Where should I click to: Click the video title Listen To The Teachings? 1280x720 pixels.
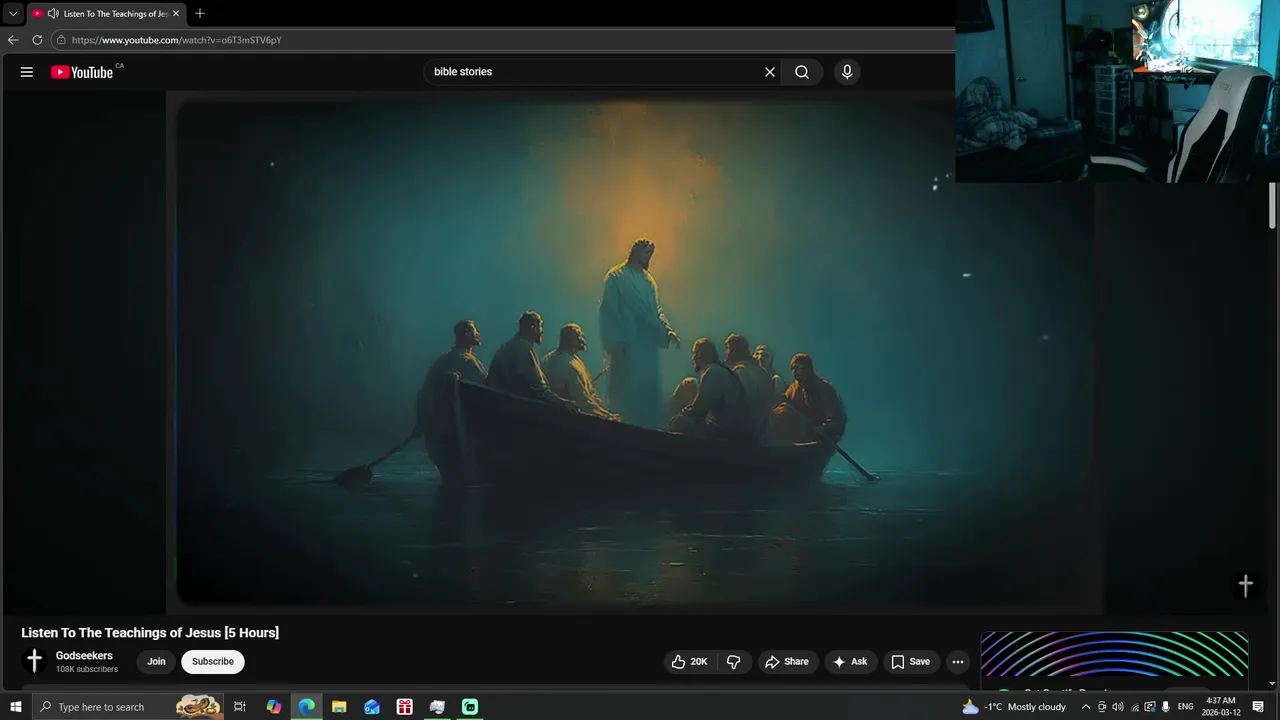click(x=150, y=633)
